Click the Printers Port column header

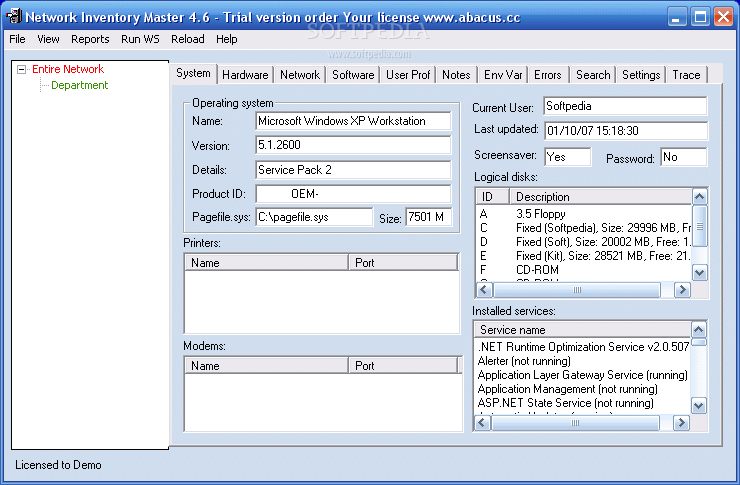tap(403, 263)
